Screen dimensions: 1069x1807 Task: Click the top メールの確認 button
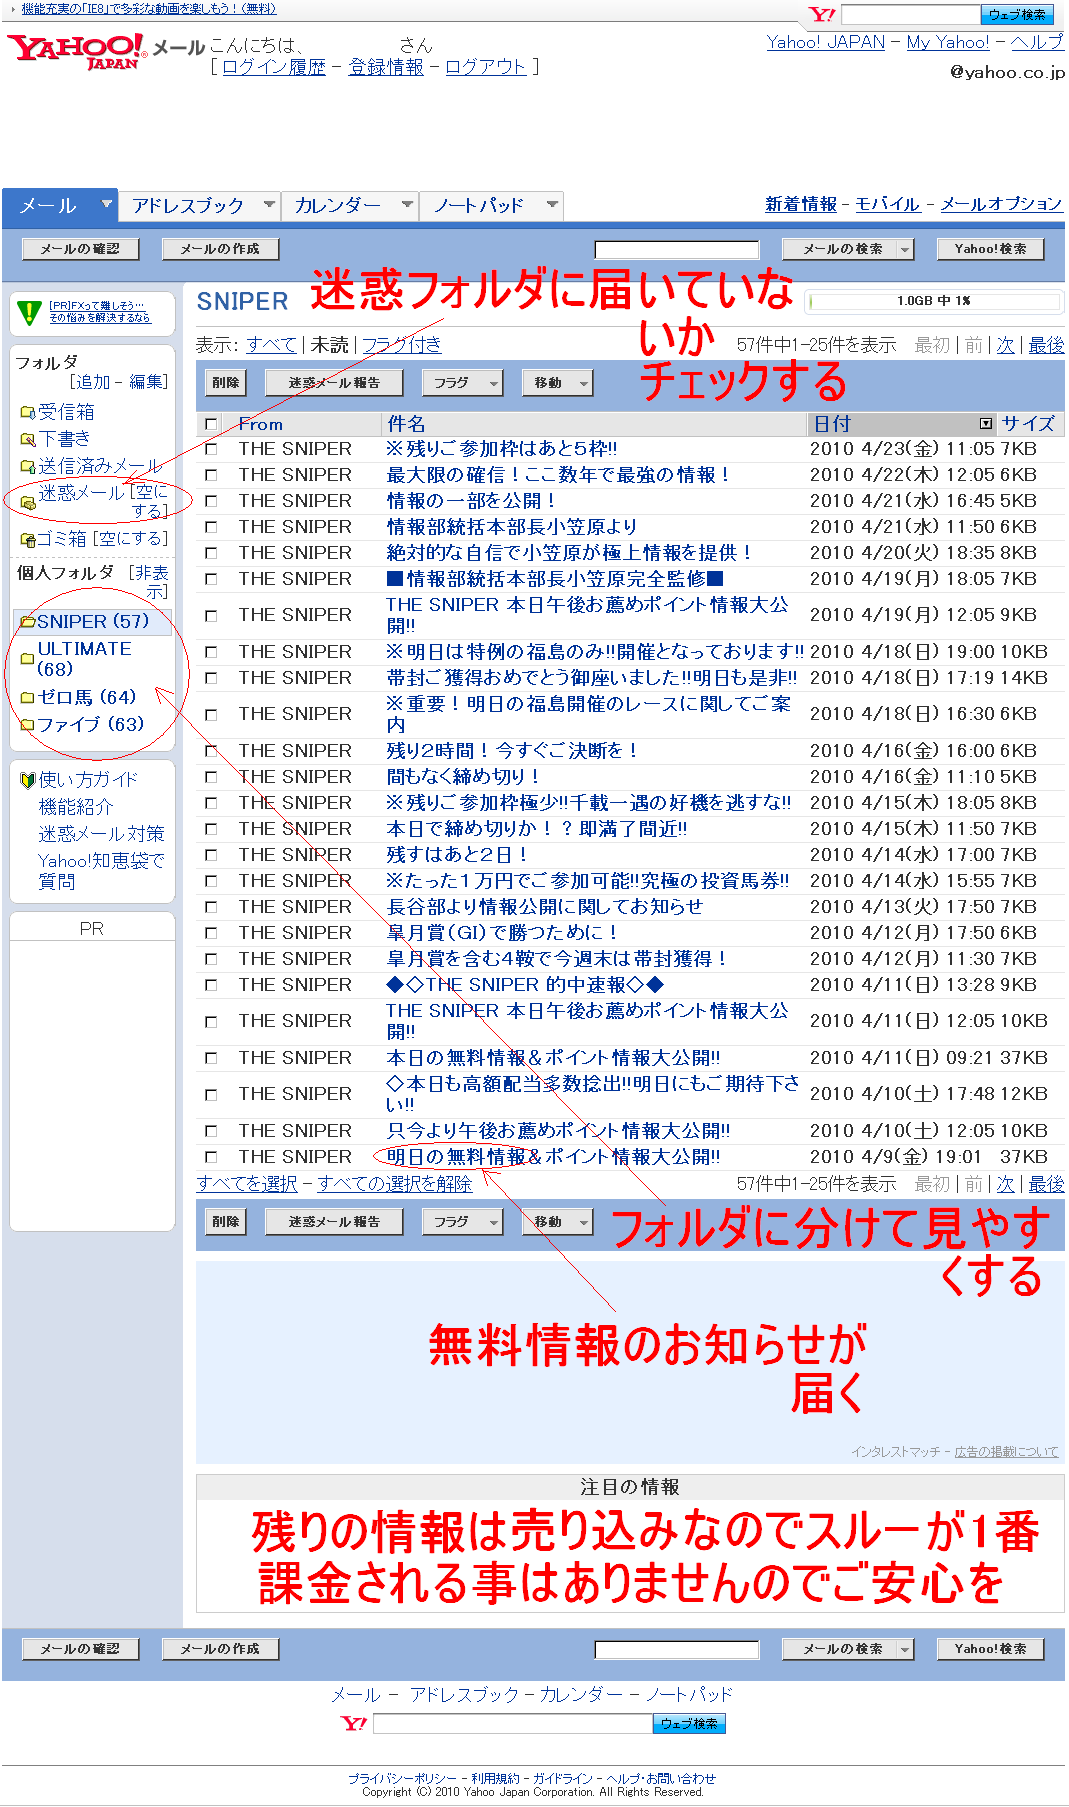[x=80, y=249]
